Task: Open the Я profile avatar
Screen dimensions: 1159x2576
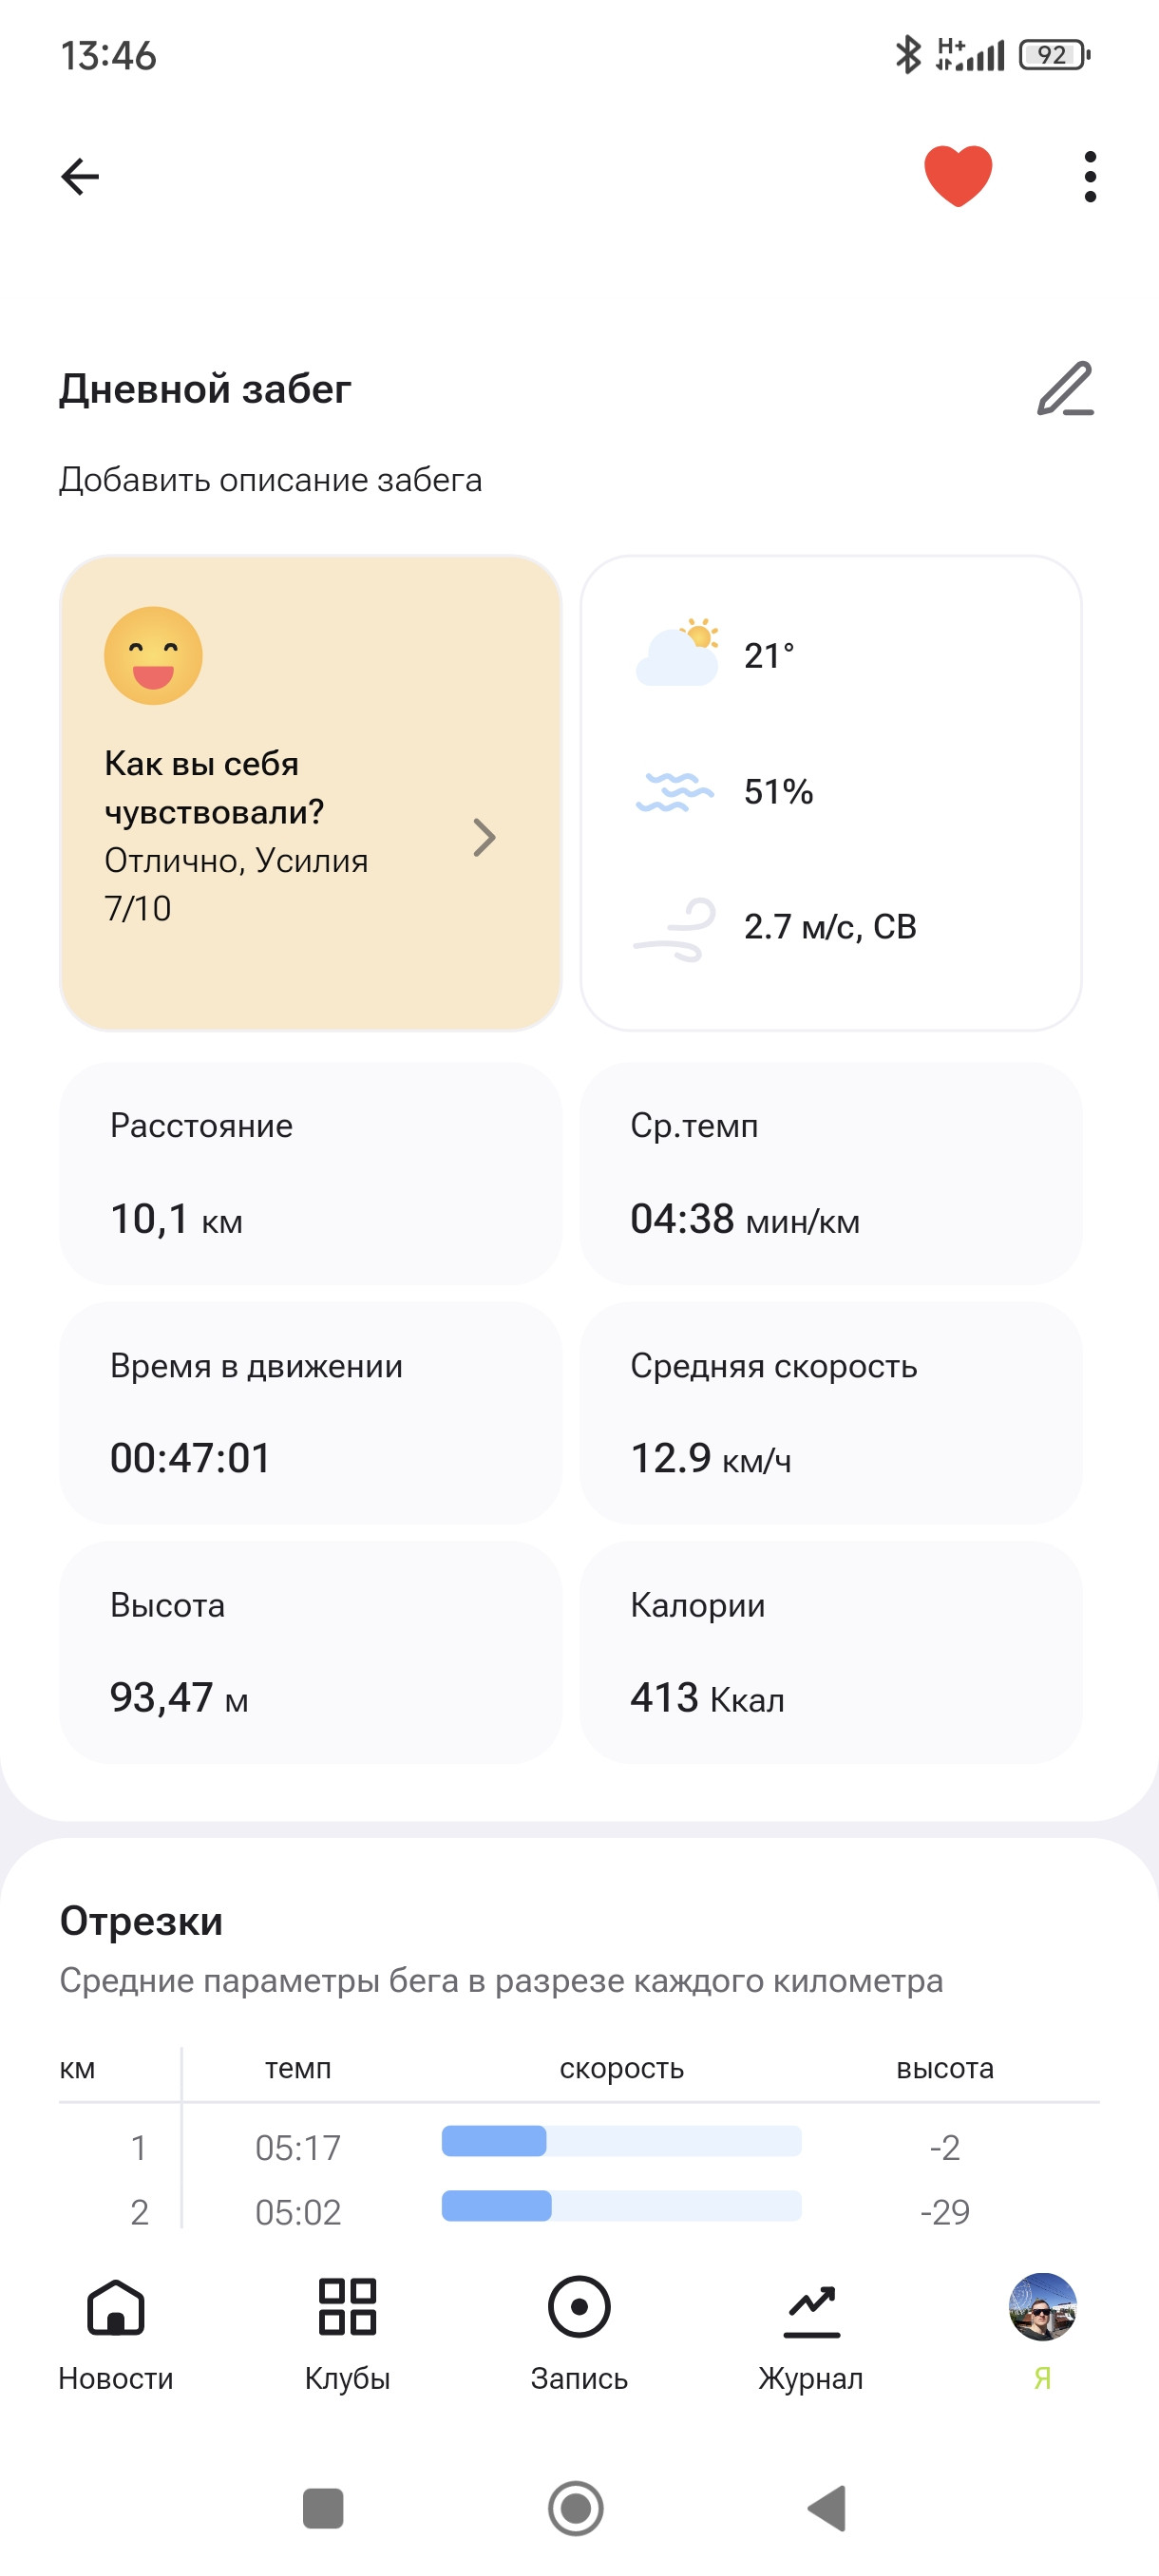Action: click(1042, 2307)
